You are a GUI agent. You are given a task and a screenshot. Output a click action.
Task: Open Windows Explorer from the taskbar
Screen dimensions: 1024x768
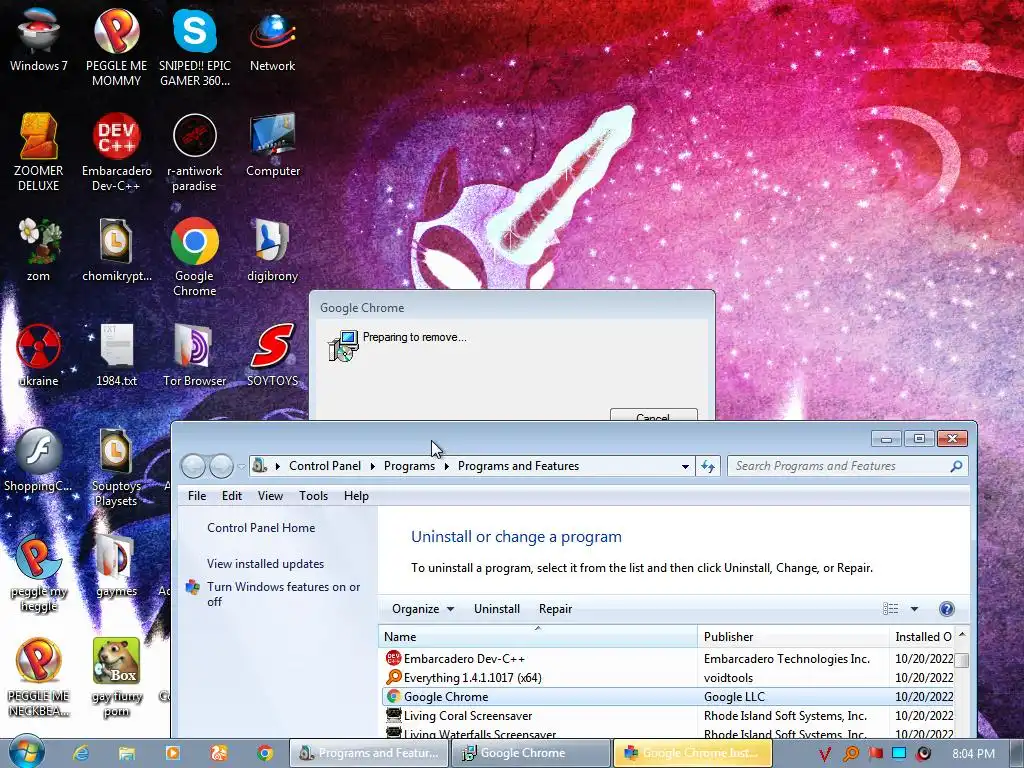(127, 753)
